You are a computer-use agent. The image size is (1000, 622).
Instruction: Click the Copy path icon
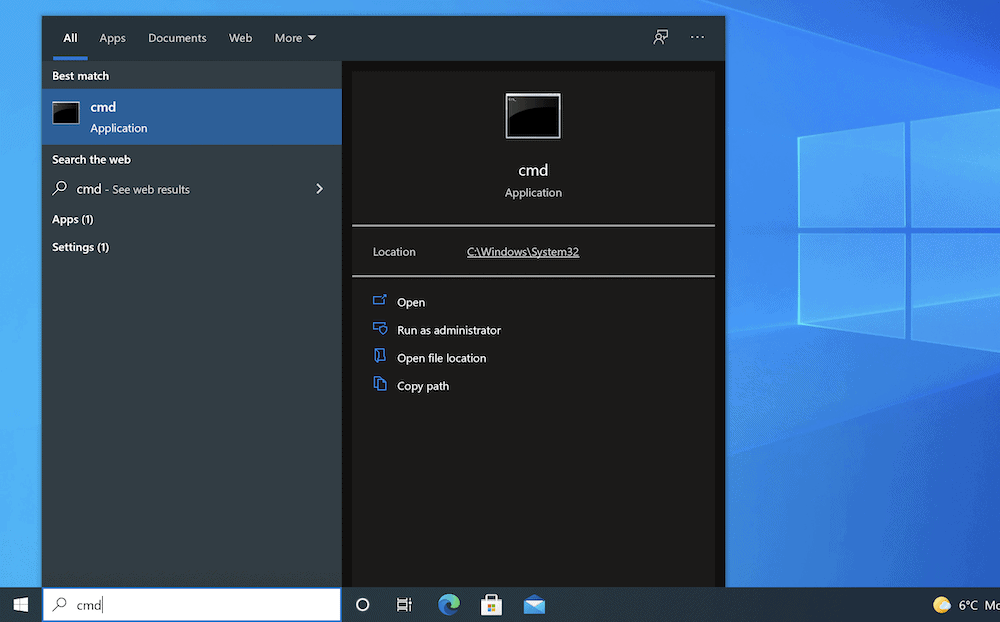380,383
